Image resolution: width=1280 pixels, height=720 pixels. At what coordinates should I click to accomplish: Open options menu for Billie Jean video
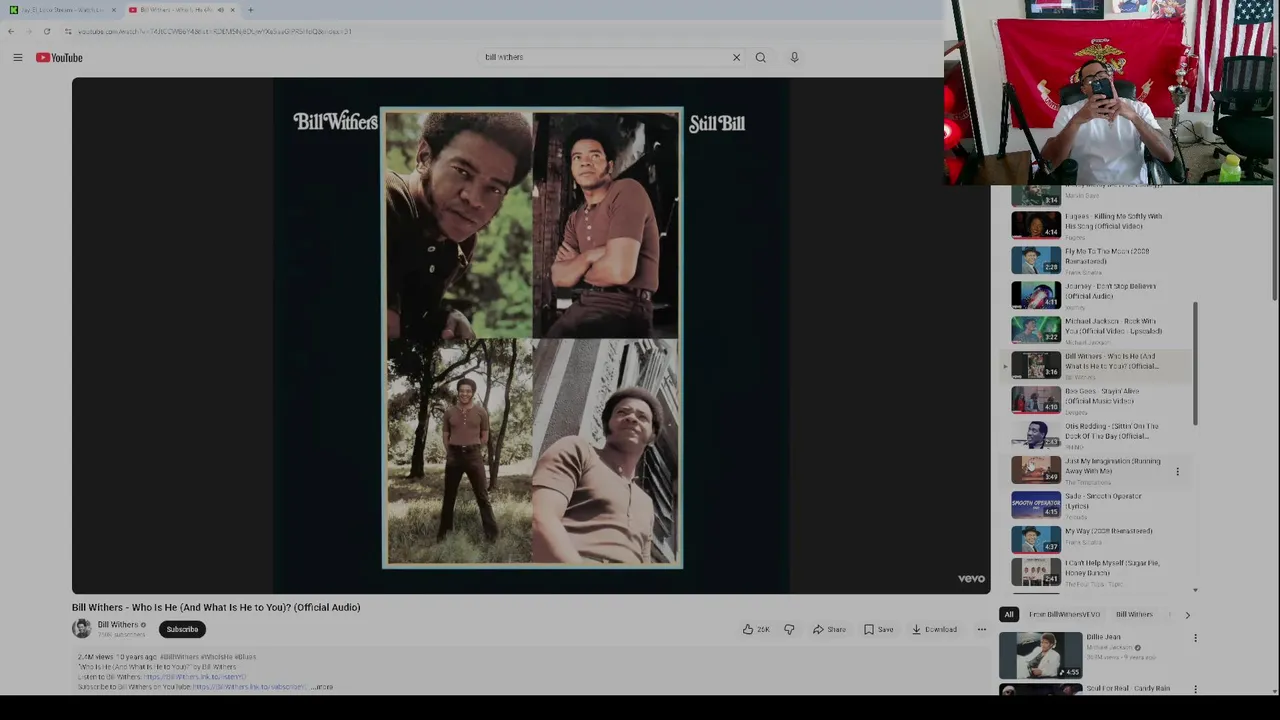click(1194, 638)
